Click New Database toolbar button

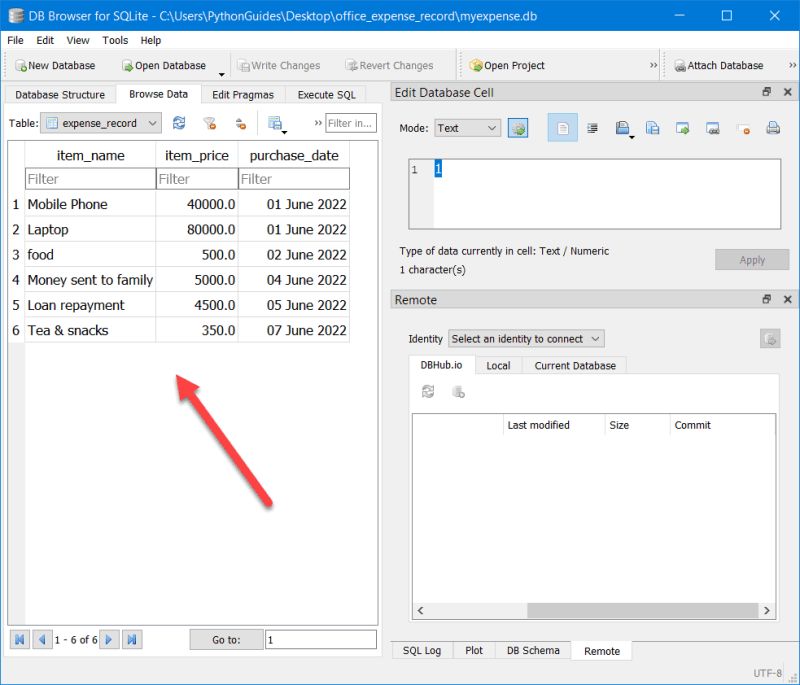tap(55, 65)
